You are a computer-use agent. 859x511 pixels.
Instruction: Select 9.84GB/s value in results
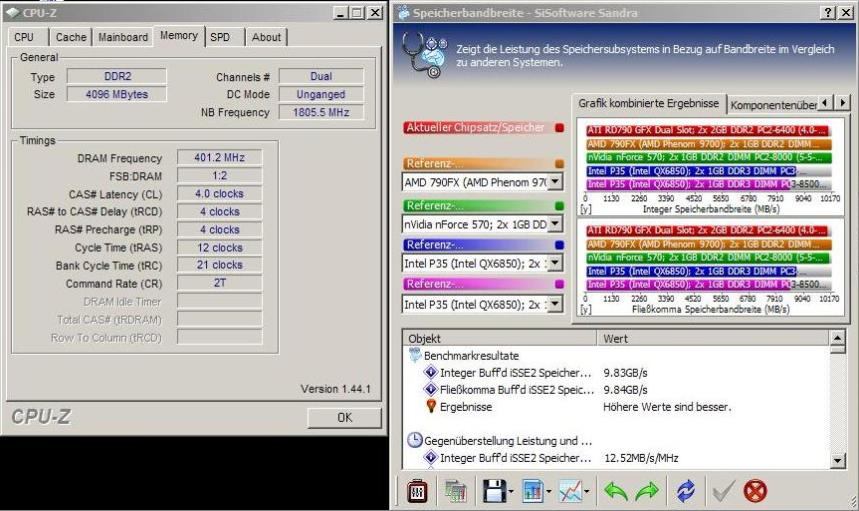[x=625, y=390]
